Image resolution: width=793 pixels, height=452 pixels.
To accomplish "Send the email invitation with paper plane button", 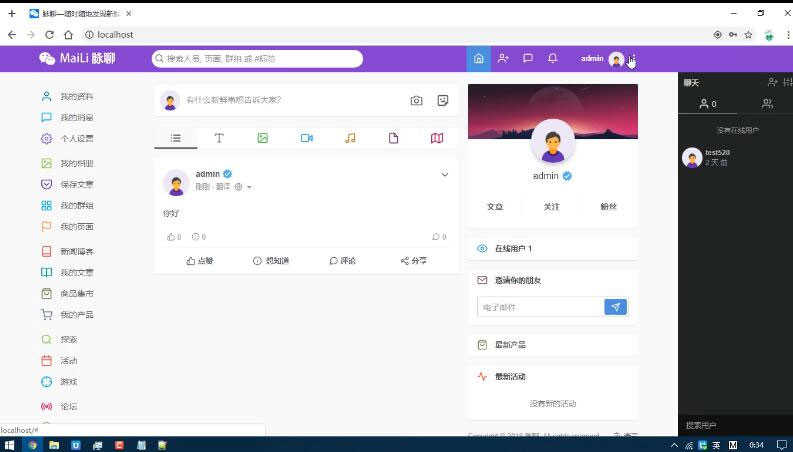I will click(615, 307).
